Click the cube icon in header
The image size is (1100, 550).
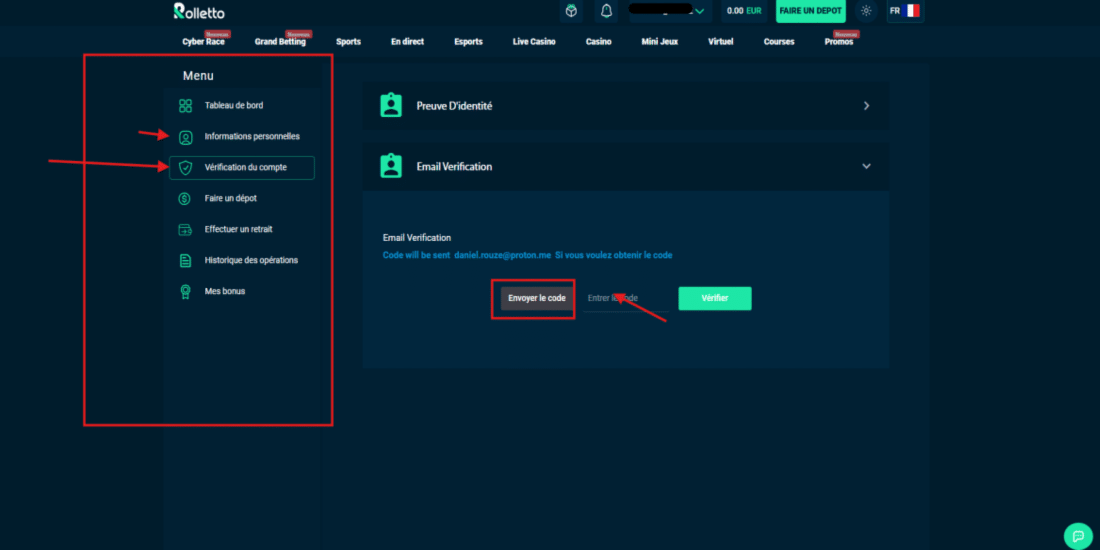click(571, 11)
